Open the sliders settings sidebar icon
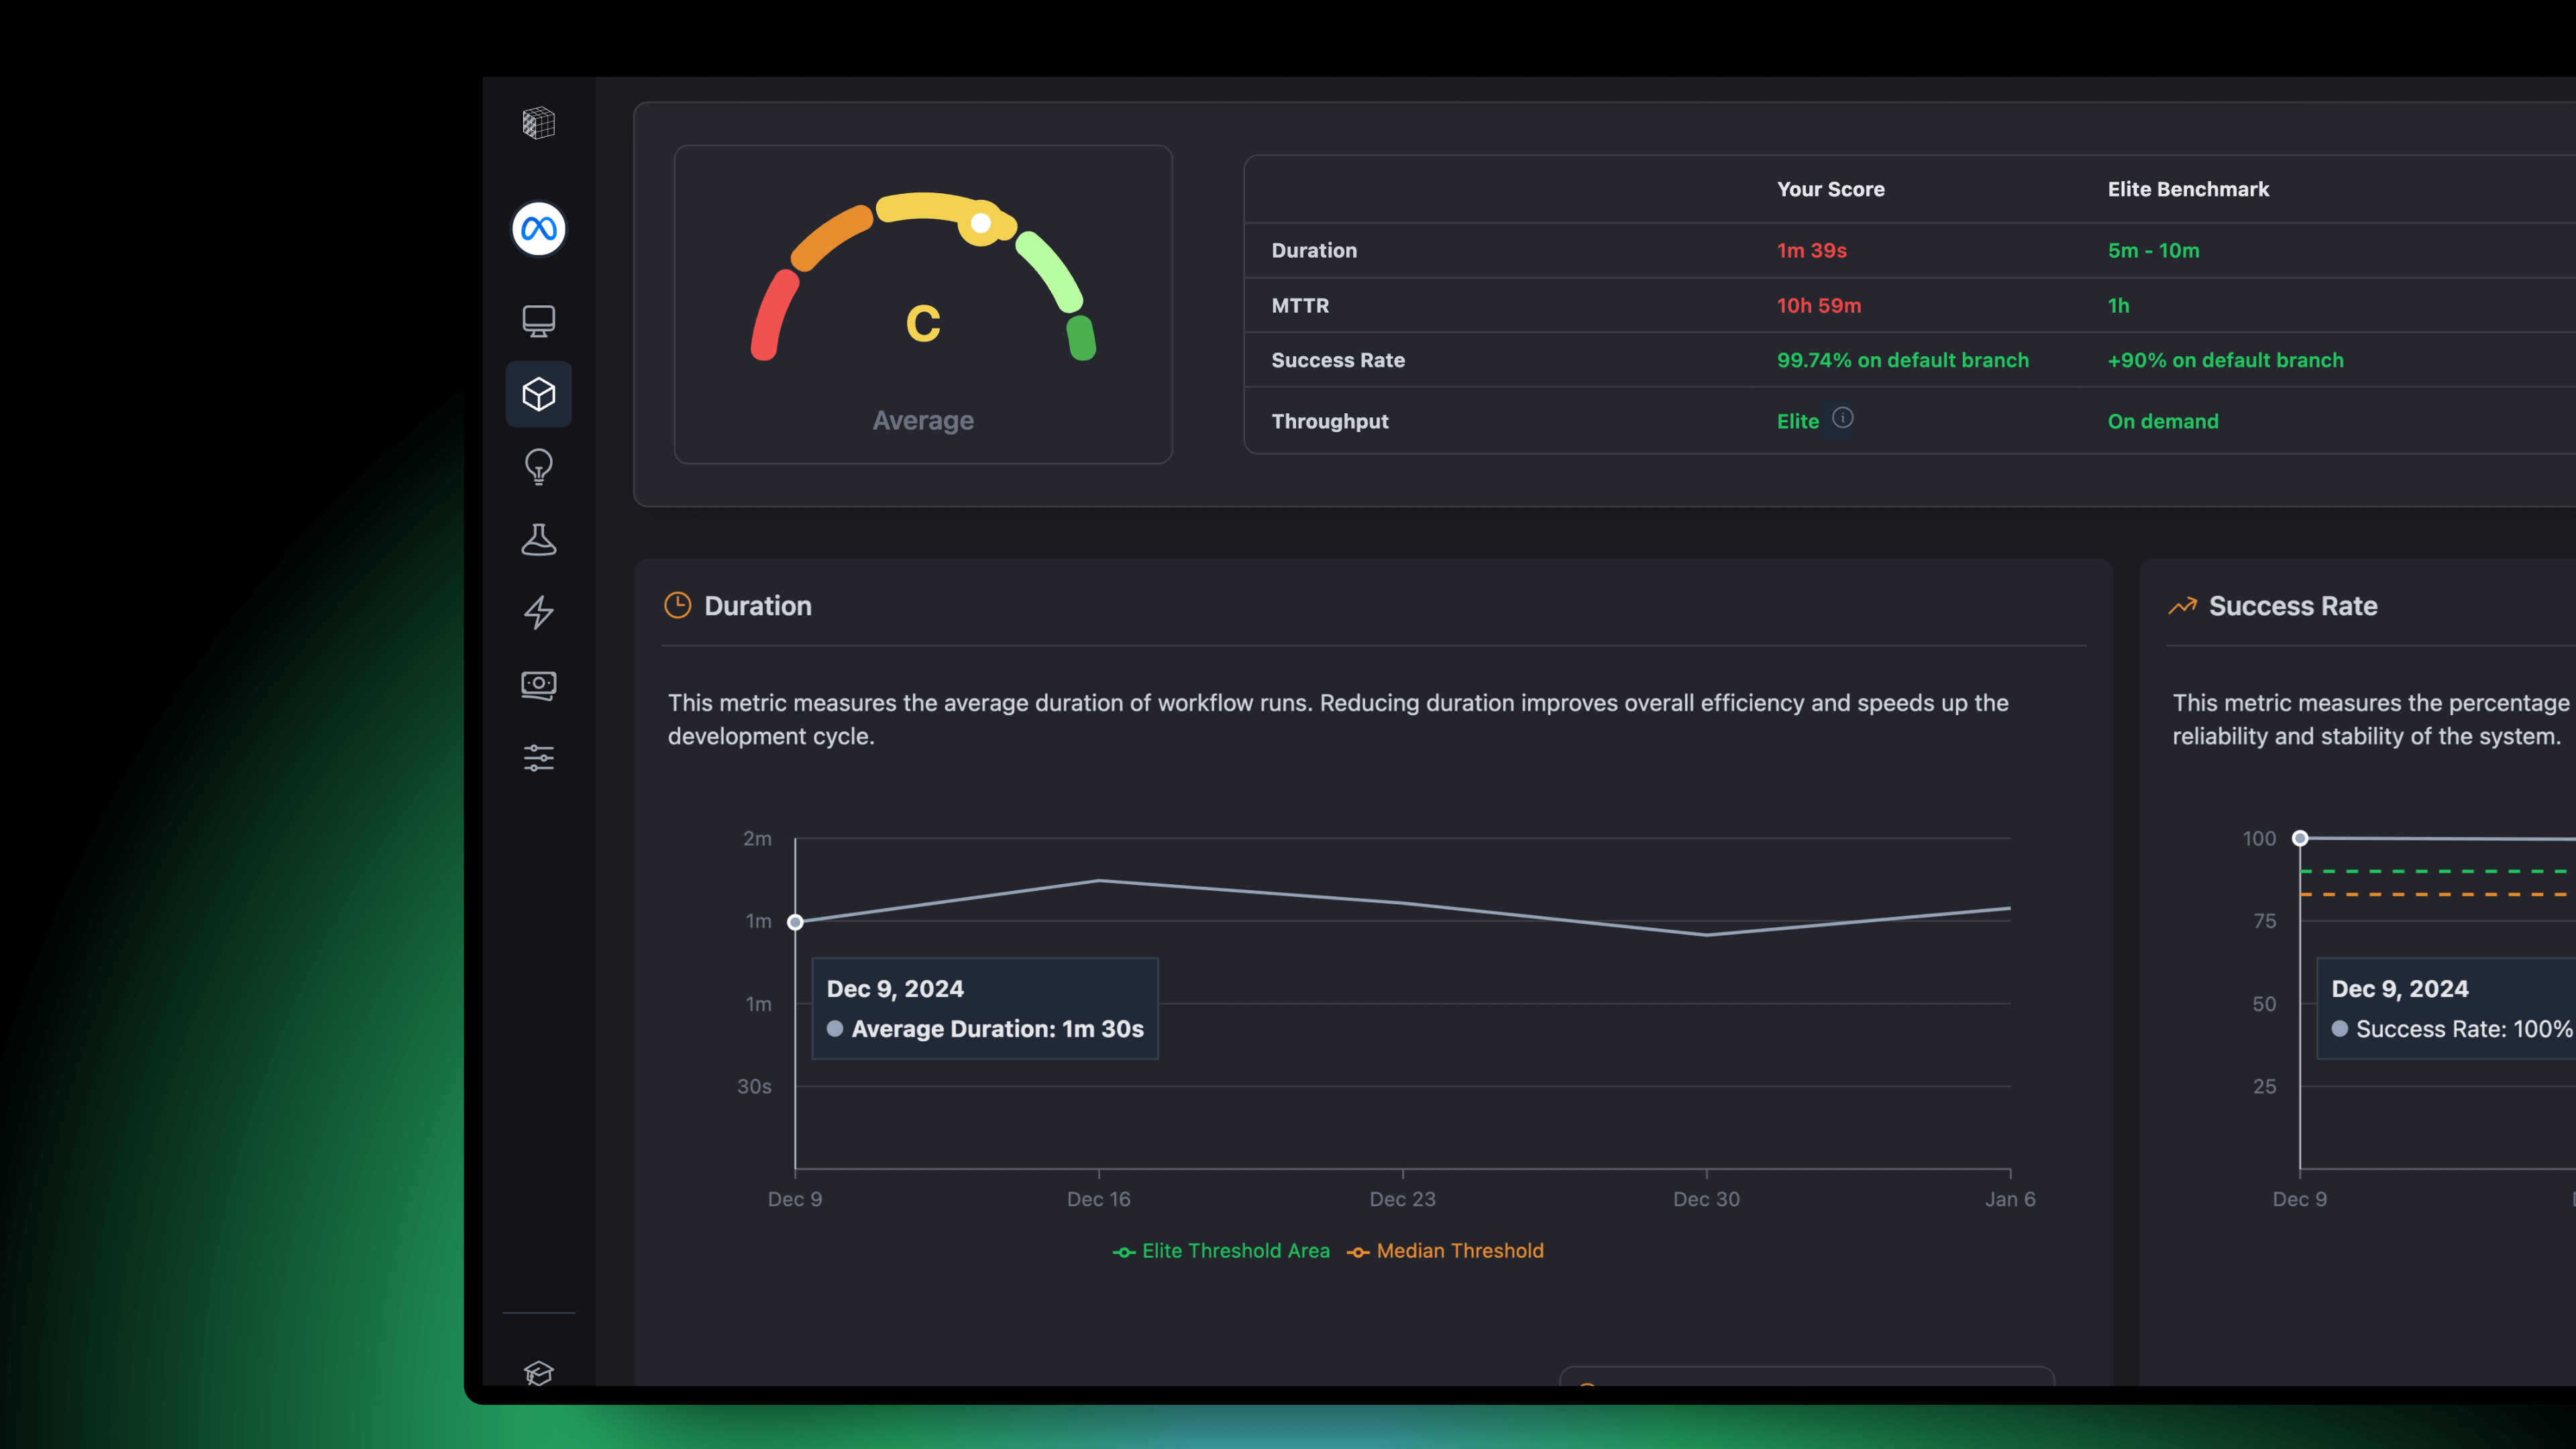2576x1449 pixels. (x=538, y=758)
